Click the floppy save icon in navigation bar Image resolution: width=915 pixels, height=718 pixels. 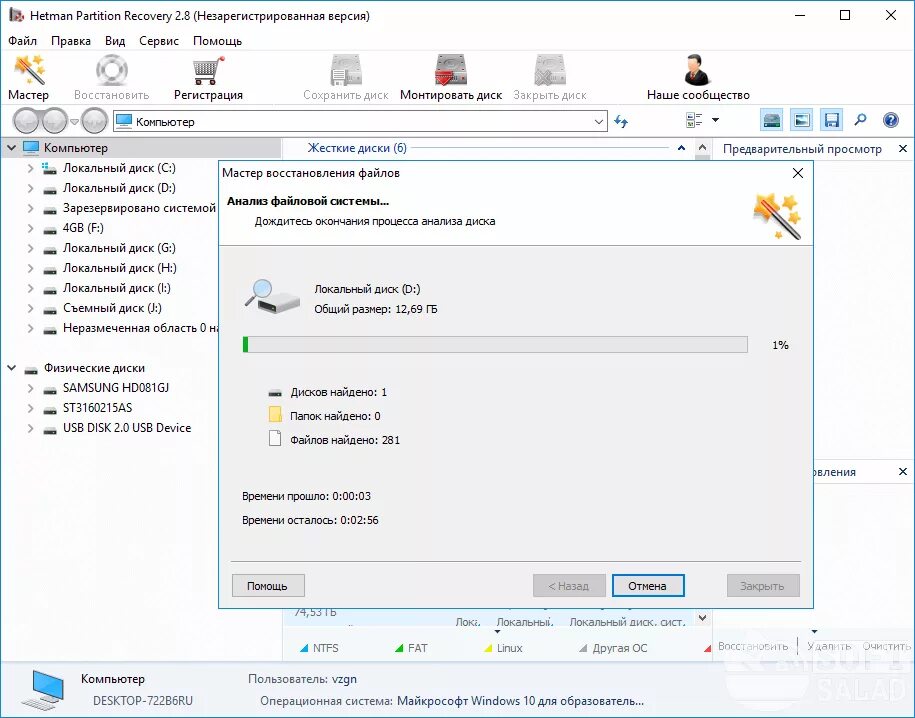click(832, 120)
